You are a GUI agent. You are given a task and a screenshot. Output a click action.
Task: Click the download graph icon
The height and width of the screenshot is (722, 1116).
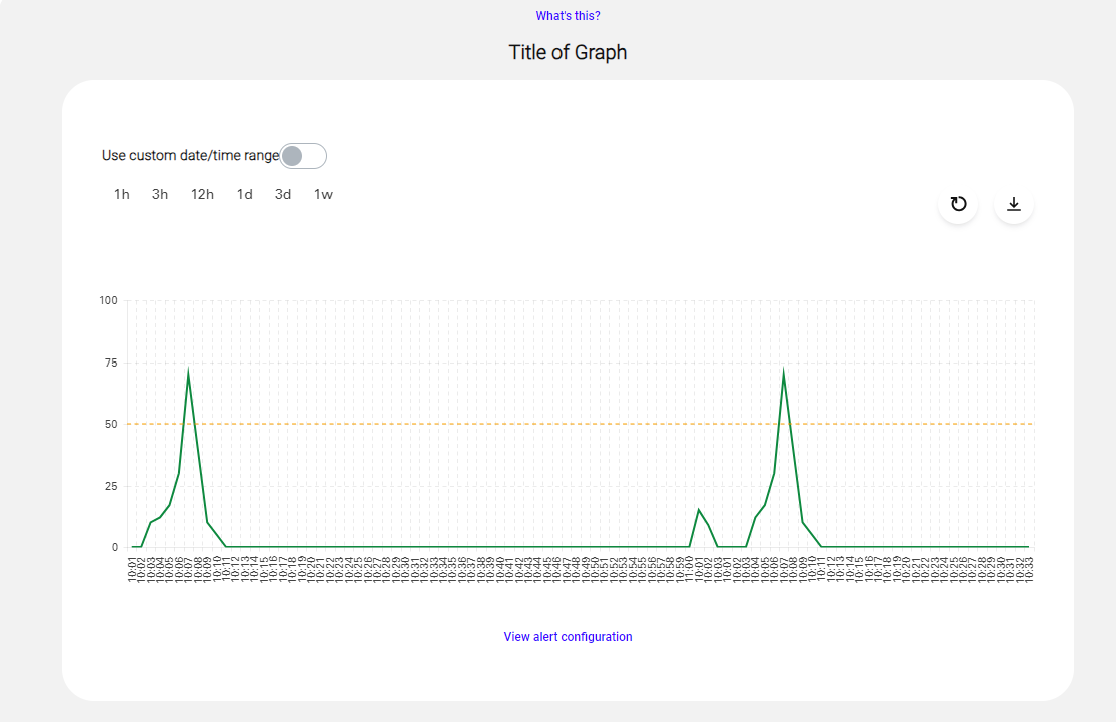1013,204
